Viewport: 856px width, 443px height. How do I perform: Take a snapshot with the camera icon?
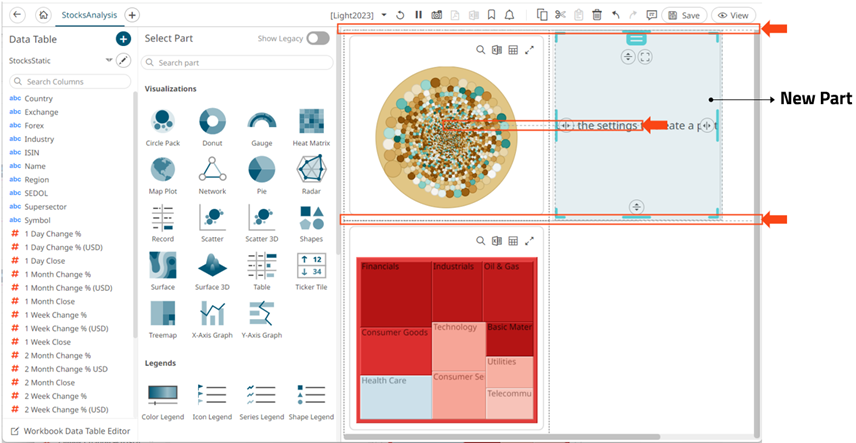(437, 15)
